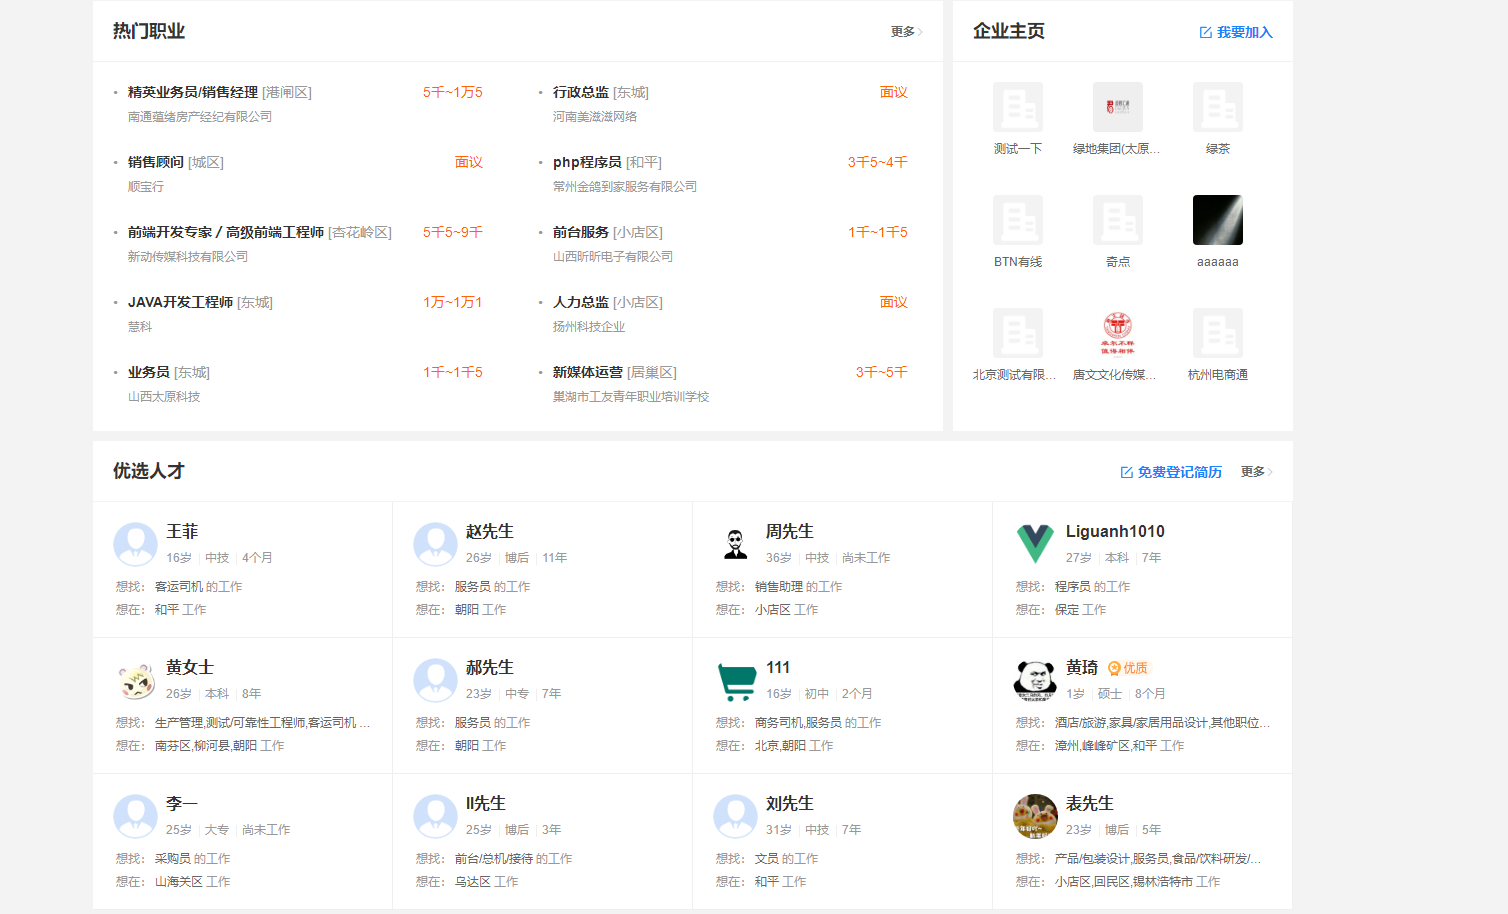
Task: Click company name 常州金鸽到家服务有限公司
Action: coord(625,187)
